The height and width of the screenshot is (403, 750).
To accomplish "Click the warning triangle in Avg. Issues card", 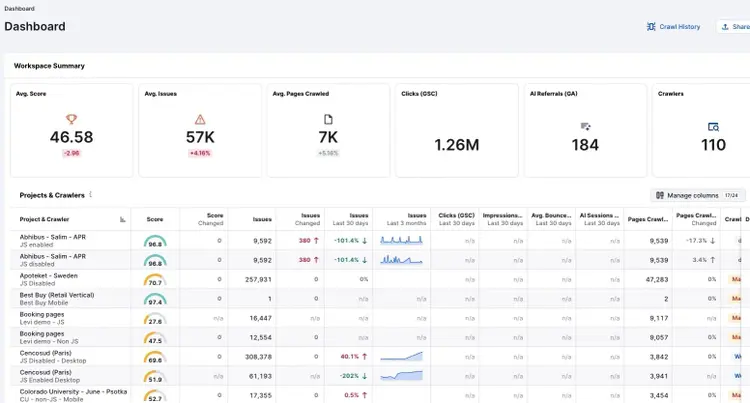I will [200, 119].
